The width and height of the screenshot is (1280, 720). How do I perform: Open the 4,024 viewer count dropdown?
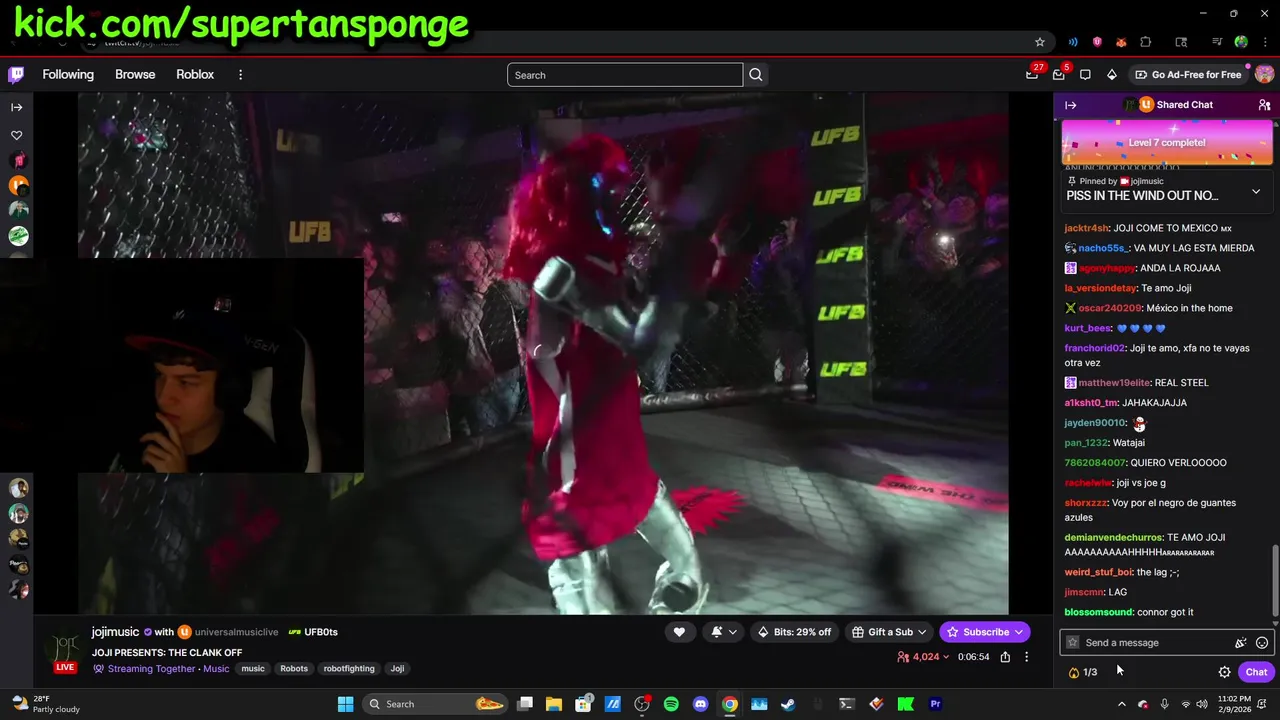click(923, 657)
